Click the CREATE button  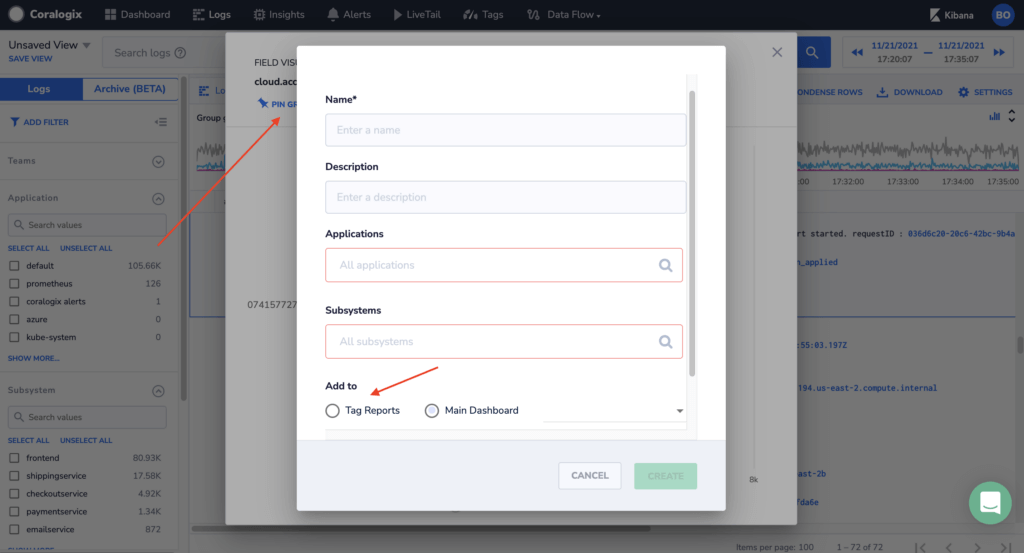coord(665,476)
